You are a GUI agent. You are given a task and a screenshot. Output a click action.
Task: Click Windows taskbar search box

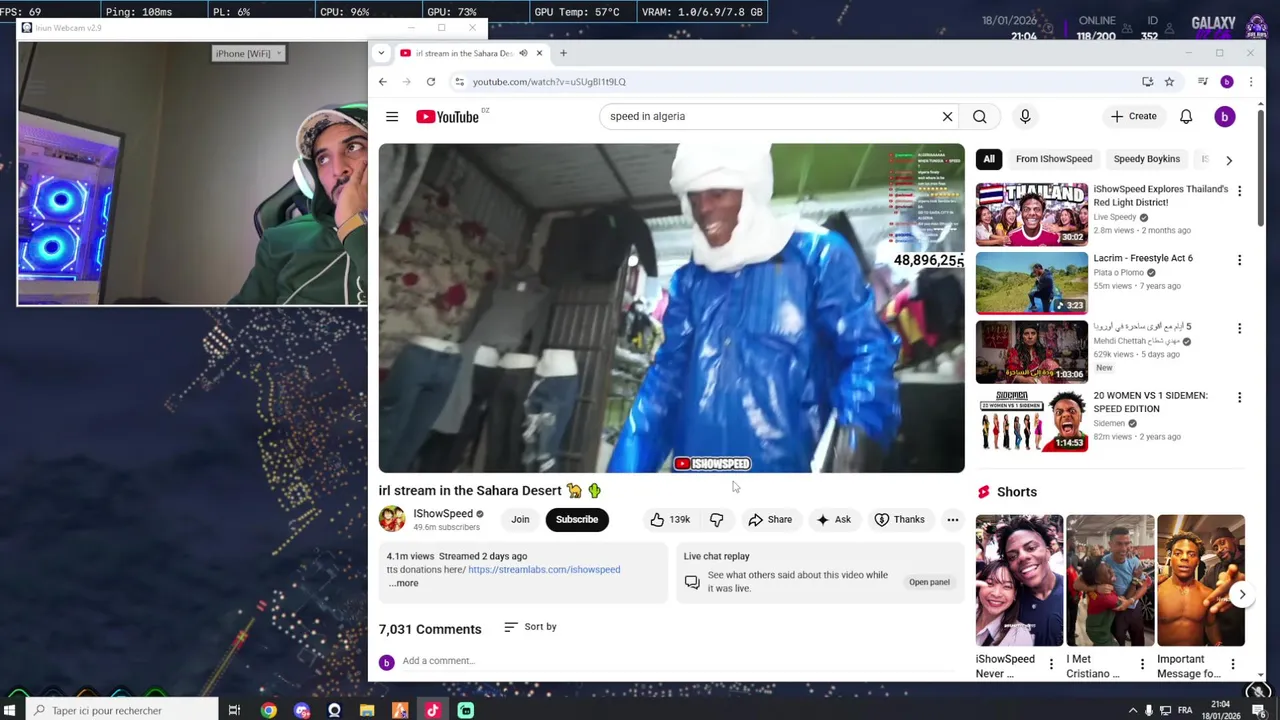[x=120, y=710]
